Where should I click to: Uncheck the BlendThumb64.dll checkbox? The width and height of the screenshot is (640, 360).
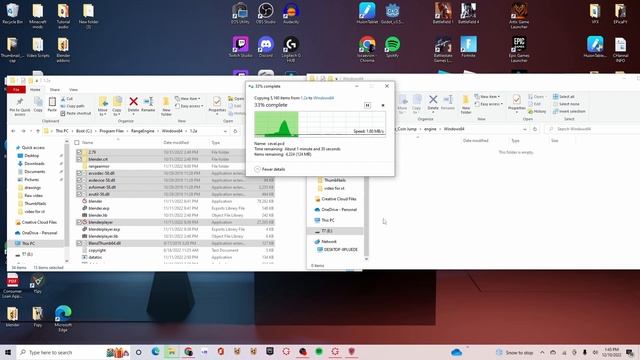click(79, 243)
